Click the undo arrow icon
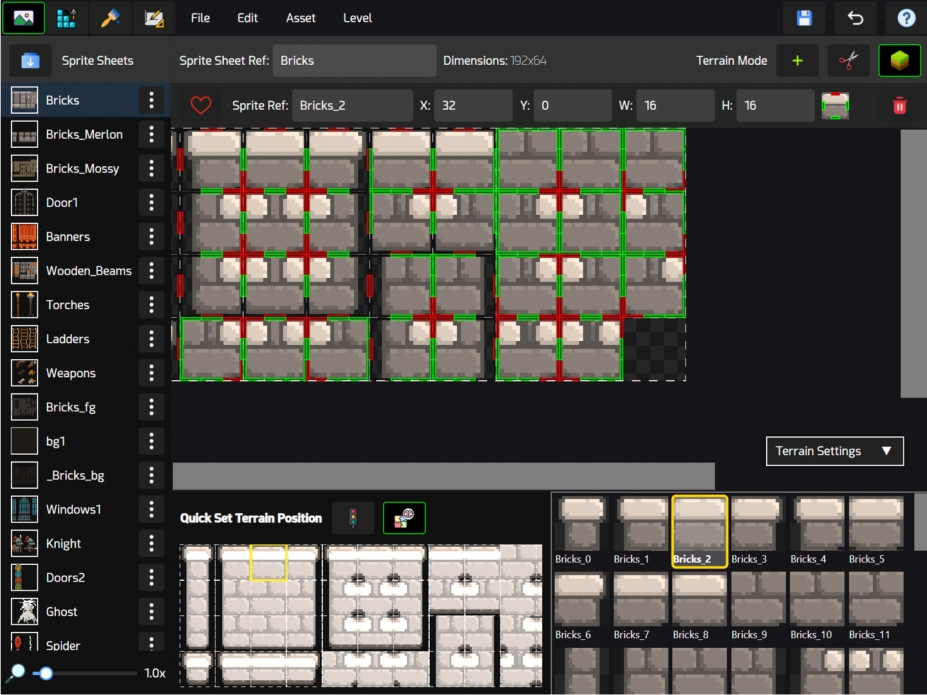Screen dimensions: 927x695 [855, 18]
